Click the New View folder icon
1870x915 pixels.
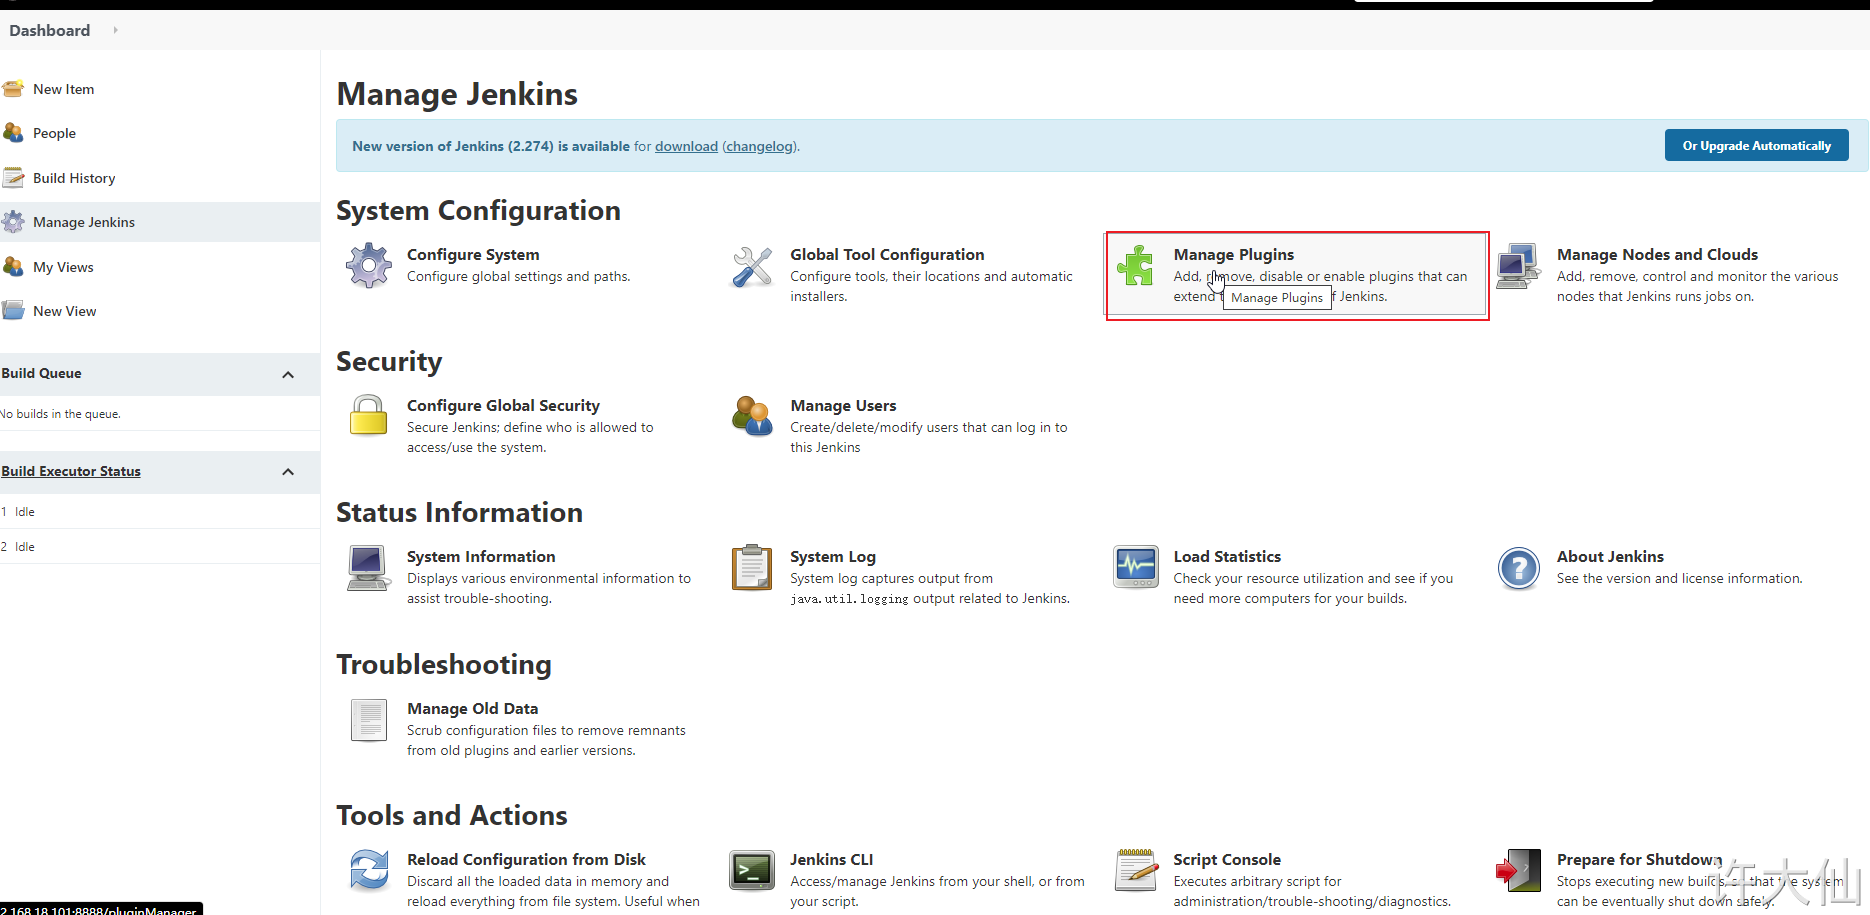(x=13, y=311)
